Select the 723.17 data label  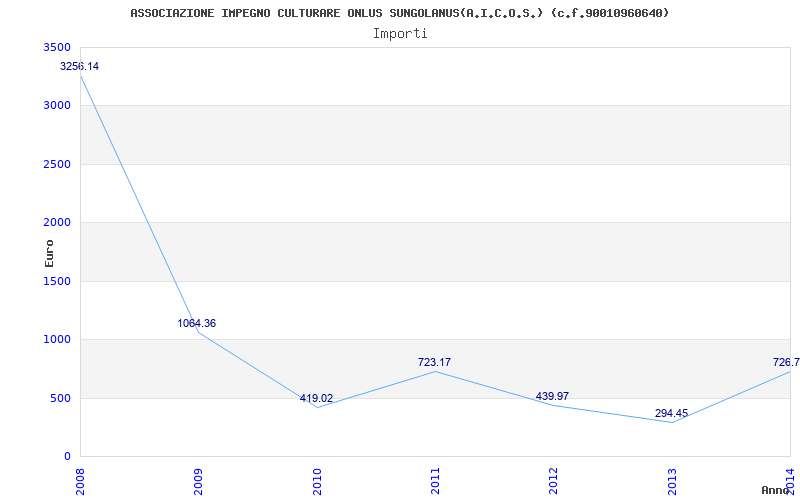[434, 363]
